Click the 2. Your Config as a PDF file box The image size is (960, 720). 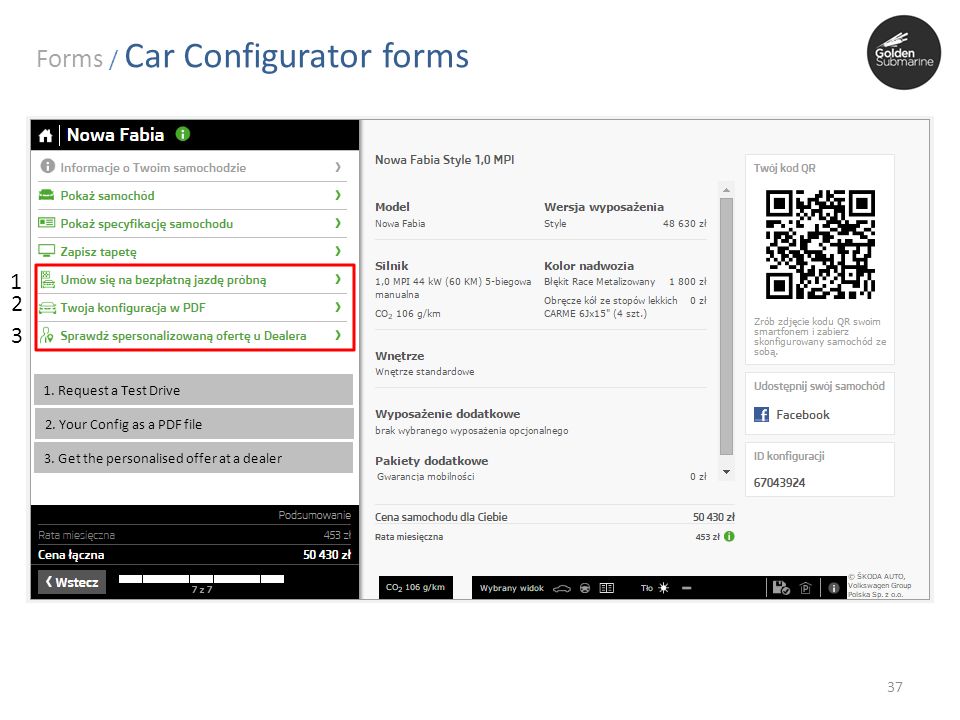193,424
